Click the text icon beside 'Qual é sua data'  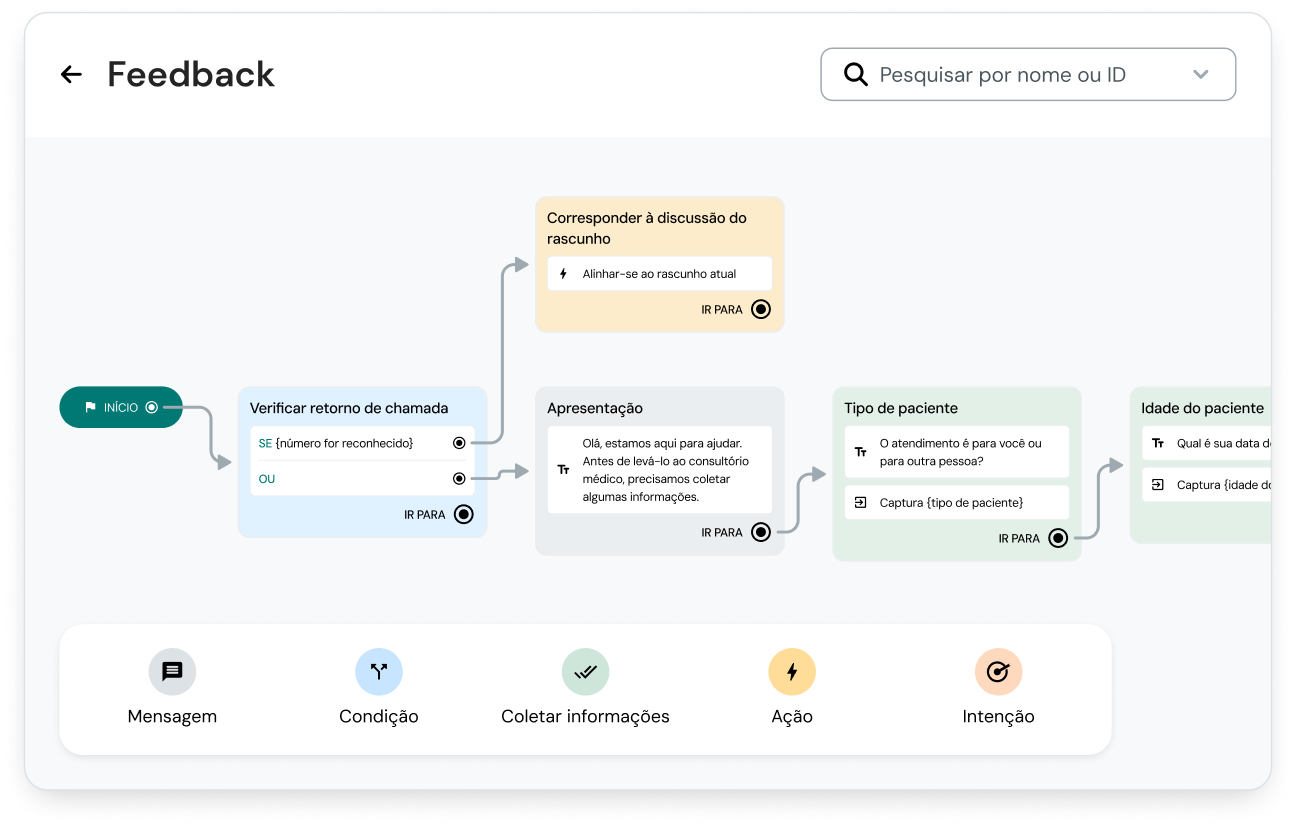(x=1157, y=443)
